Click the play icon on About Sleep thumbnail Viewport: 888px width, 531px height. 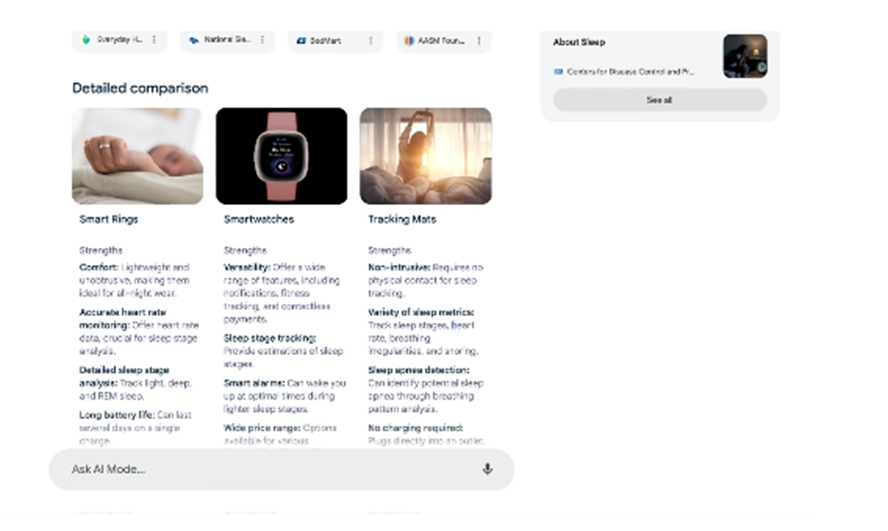click(x=761, y=67)
